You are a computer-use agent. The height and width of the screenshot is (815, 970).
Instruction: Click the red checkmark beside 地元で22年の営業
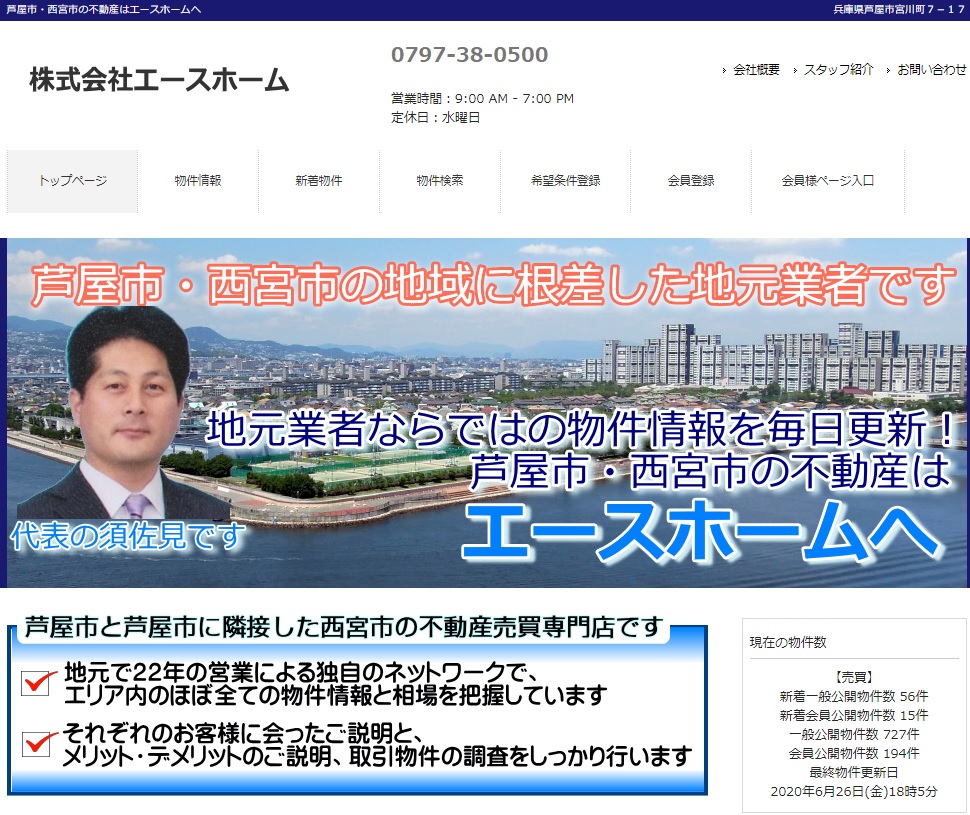(x=37, y=683)
